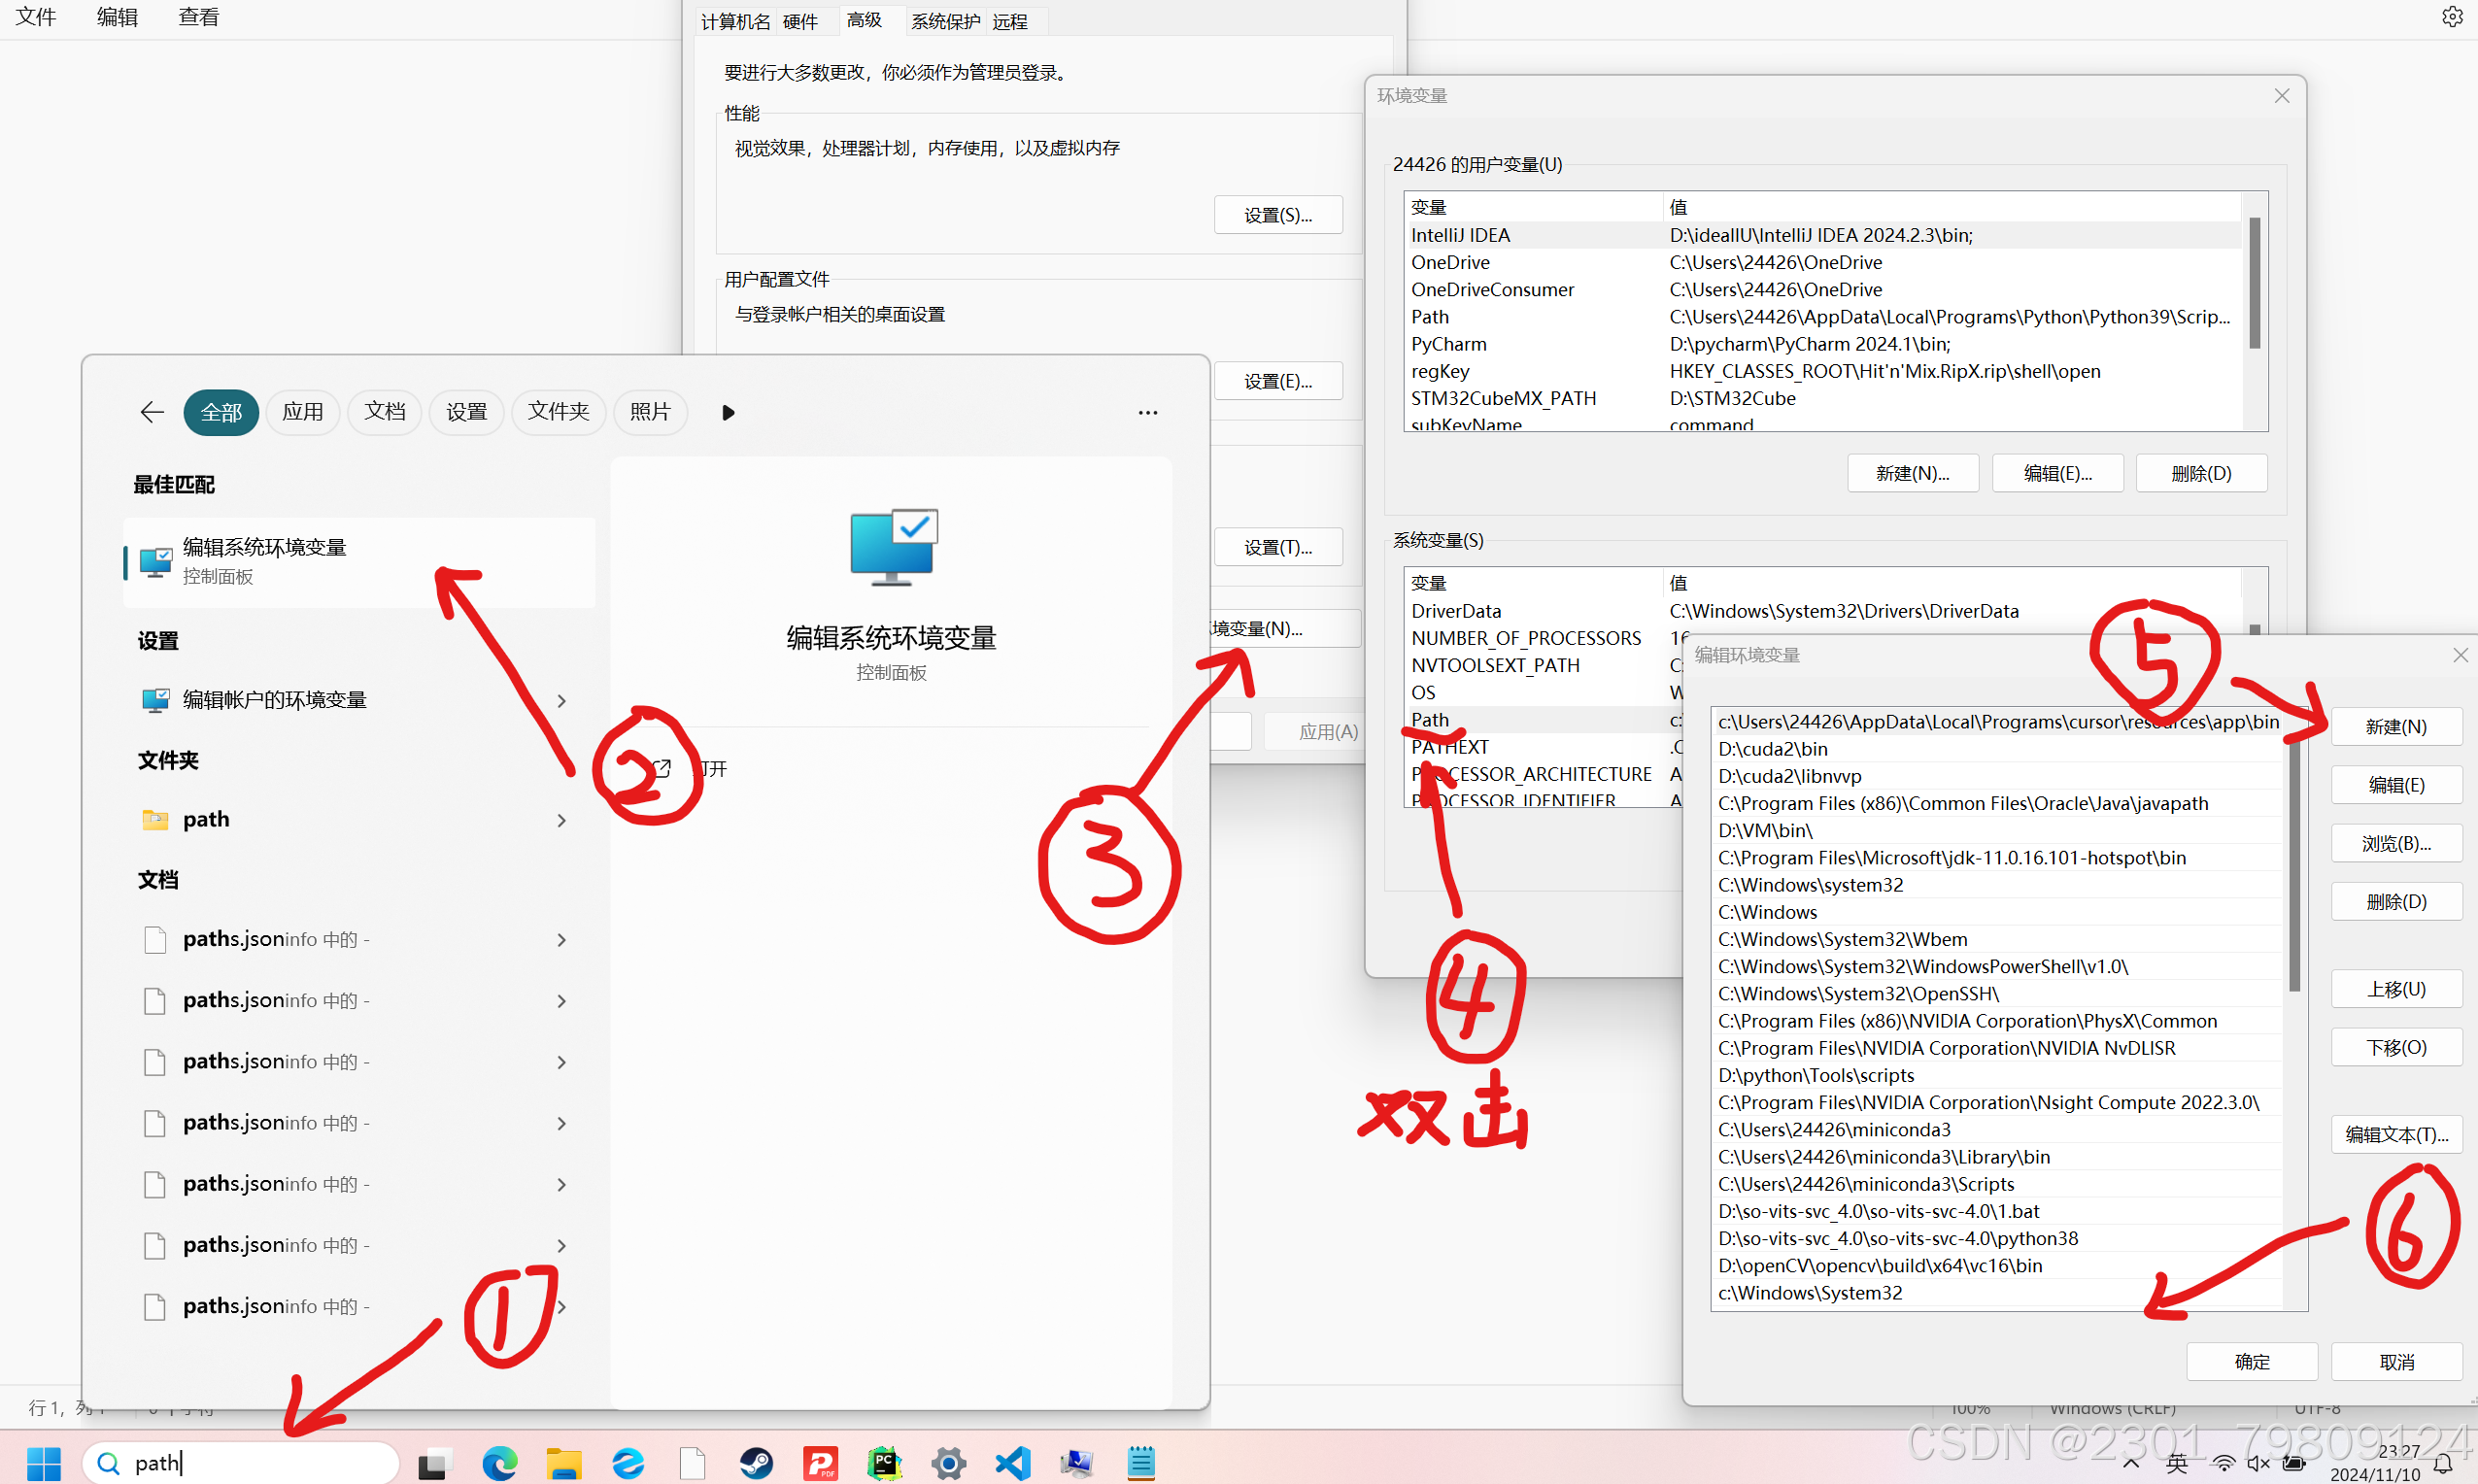Viewport: 2478px width, 1484px height.
Task: Open Notepad from the taskbar
Action: click(x=1140, y=1463)
